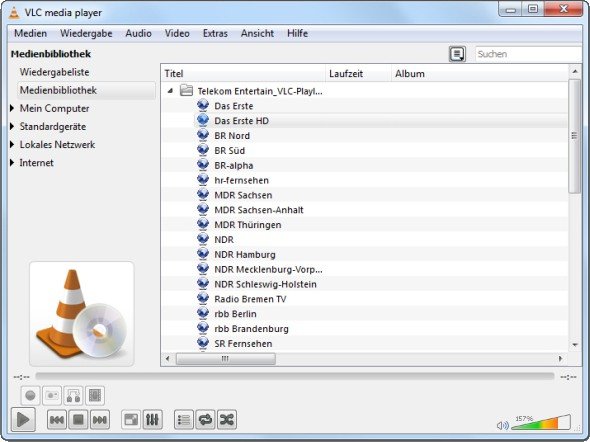
Task: Toggle loop repeat mode
Action: coord(205,419)
